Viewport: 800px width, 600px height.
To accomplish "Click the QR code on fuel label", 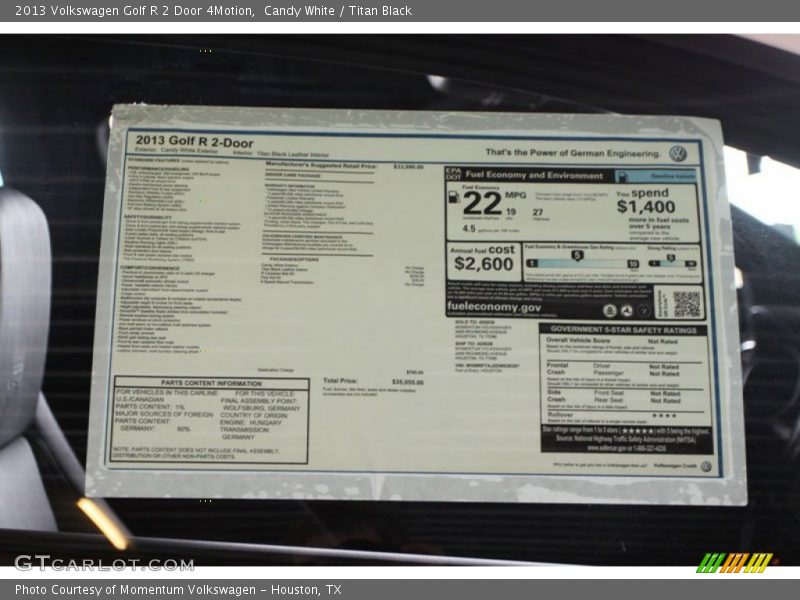I will click(686, 304).
